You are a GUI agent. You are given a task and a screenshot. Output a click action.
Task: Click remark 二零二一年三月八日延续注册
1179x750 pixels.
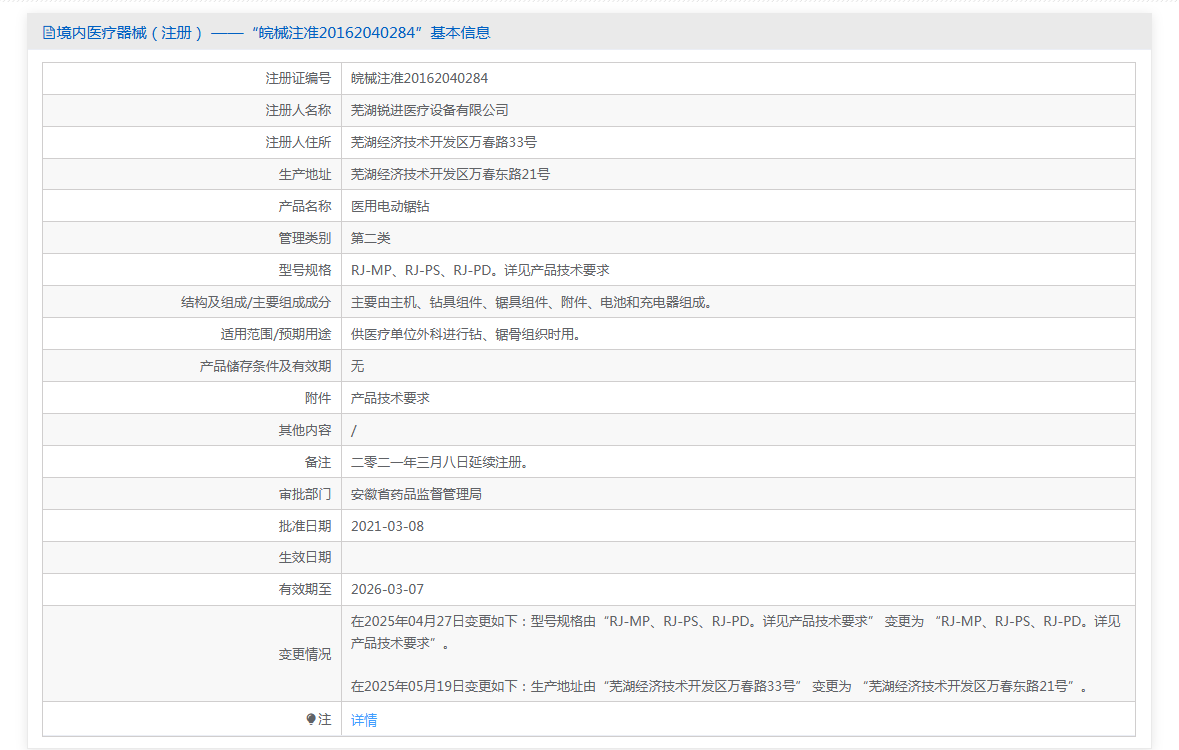[439, 462]
